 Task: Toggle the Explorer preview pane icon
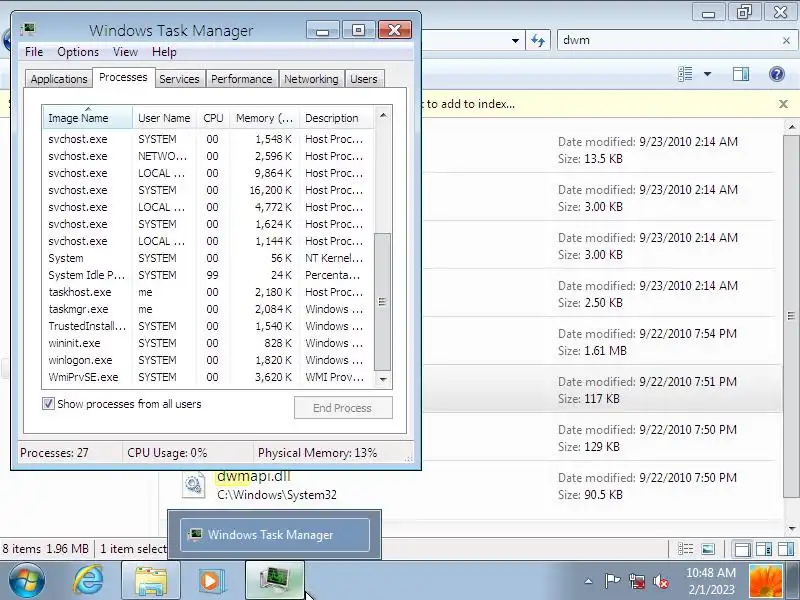coord(741,74)
